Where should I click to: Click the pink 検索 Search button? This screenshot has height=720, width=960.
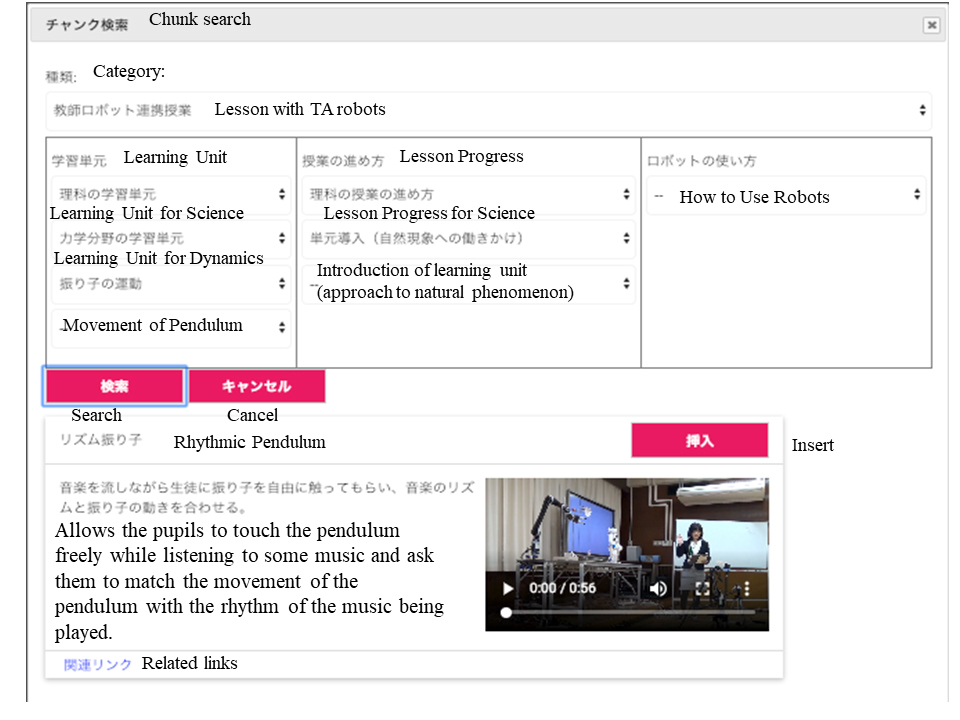[114, 386]
